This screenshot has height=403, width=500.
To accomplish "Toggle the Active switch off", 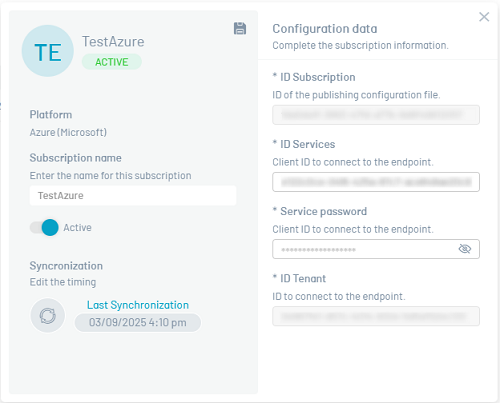I will pyautogui.click(x=44, y=227).
